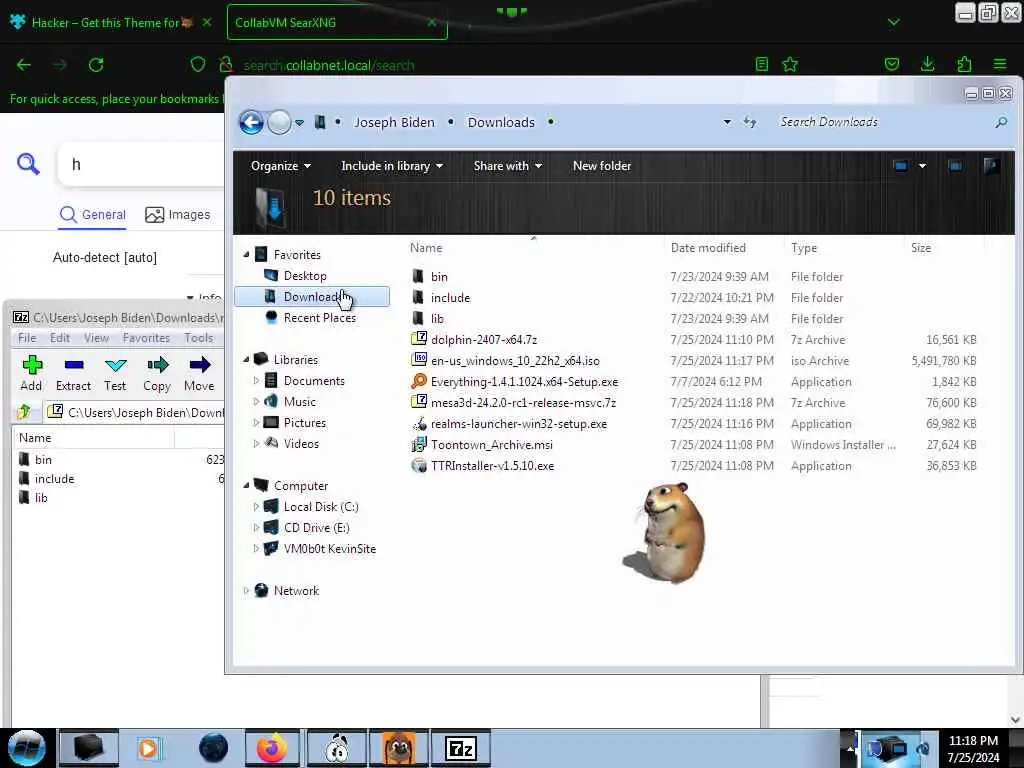
Task: Click Explorer's Forward navigation button
Action: (280, 122)
